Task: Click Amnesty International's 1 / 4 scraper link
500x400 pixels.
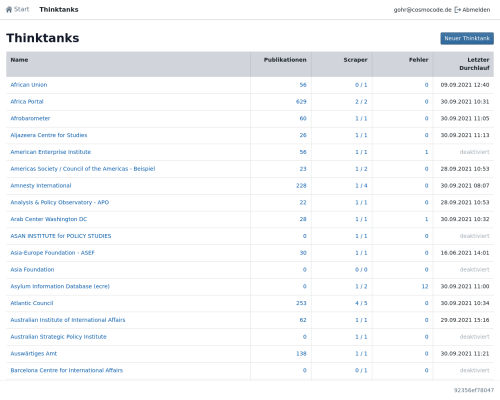Action: pyautogui.click(x=361, y=185)
